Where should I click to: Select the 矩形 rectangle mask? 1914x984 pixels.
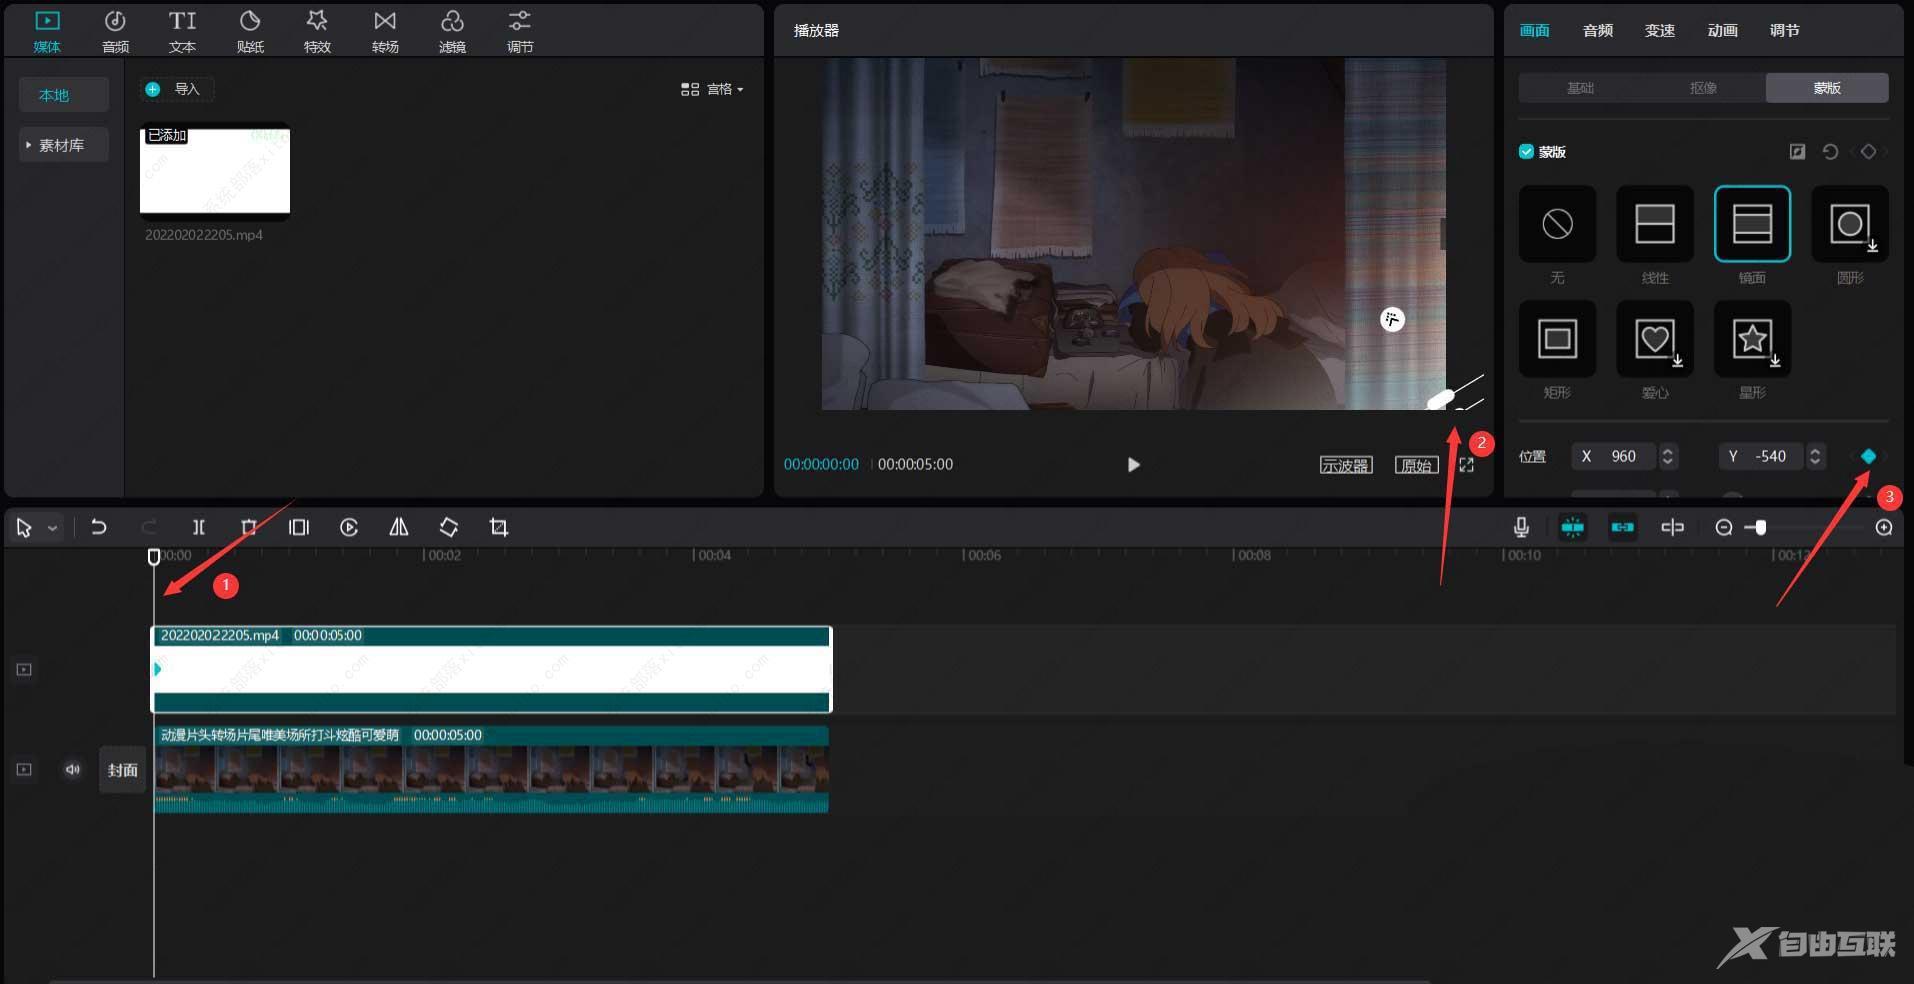pyautogui.click(x=1557, y=339)
